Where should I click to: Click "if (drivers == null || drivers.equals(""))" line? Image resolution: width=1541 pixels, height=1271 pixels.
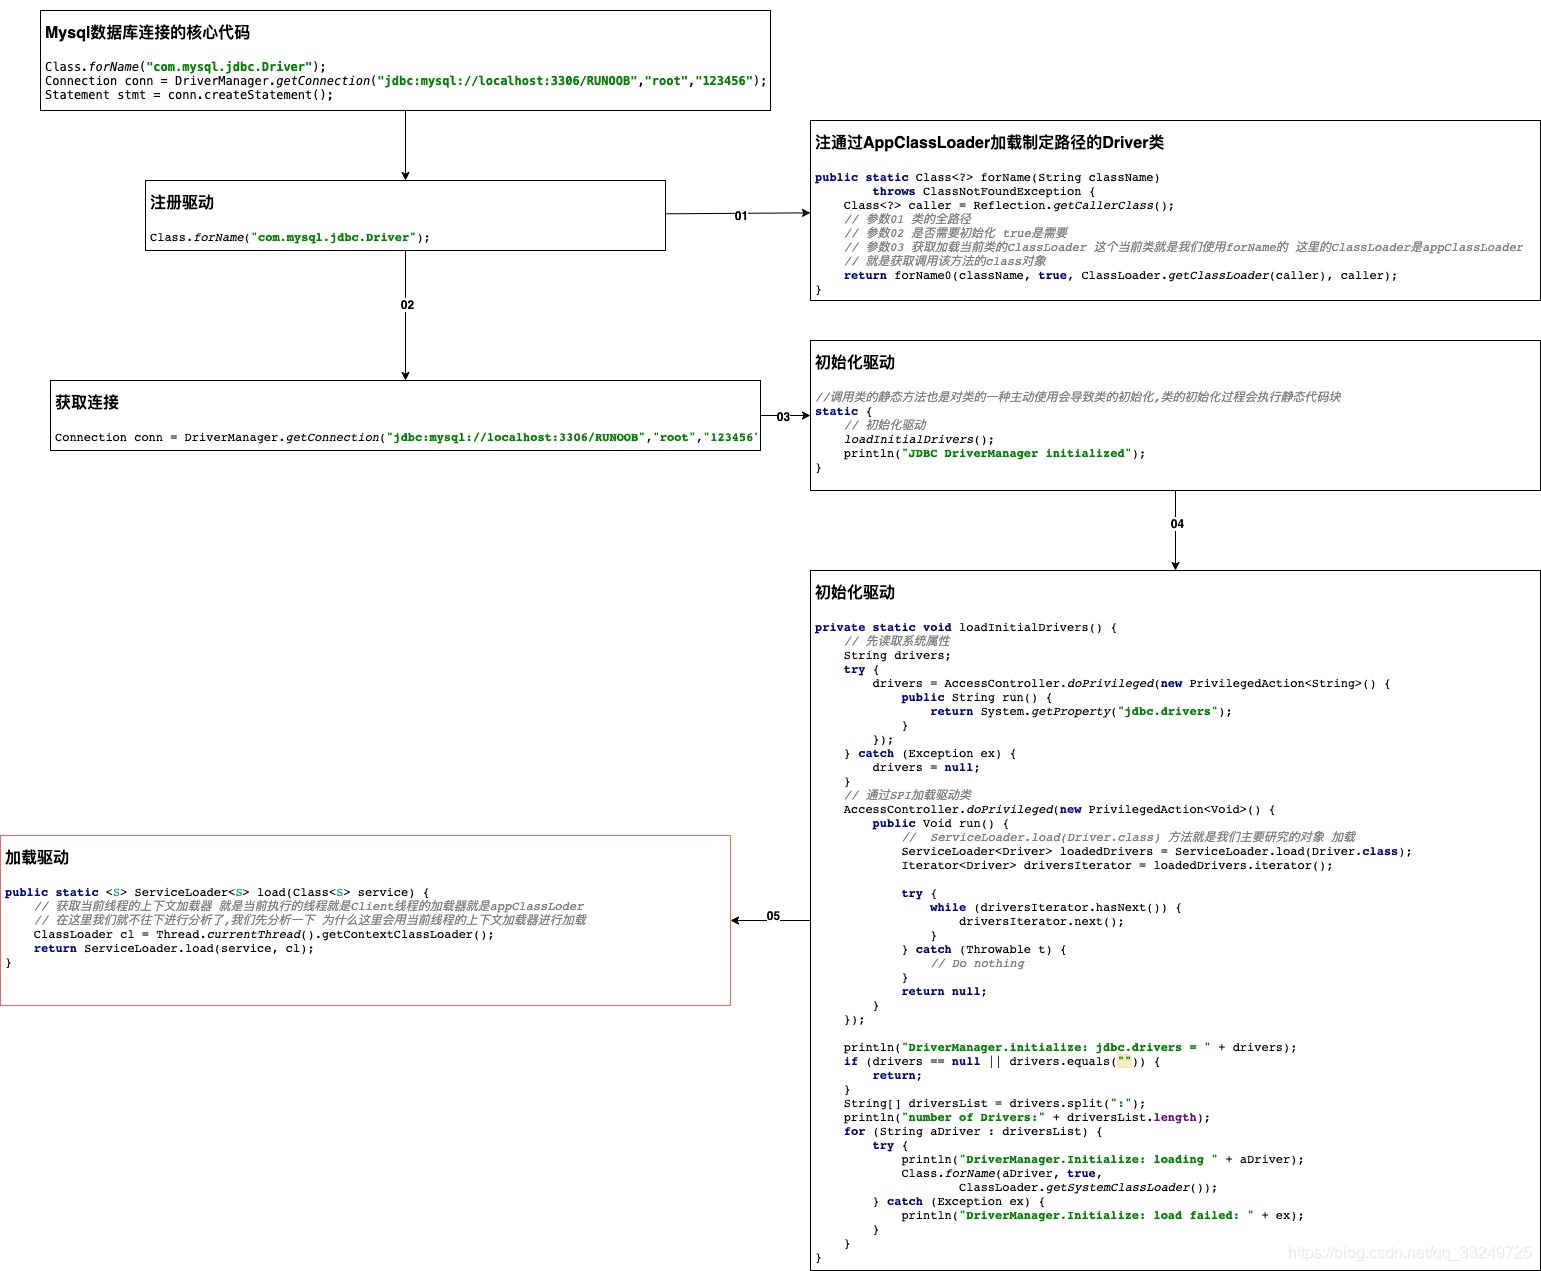tap(1002, 1061)
